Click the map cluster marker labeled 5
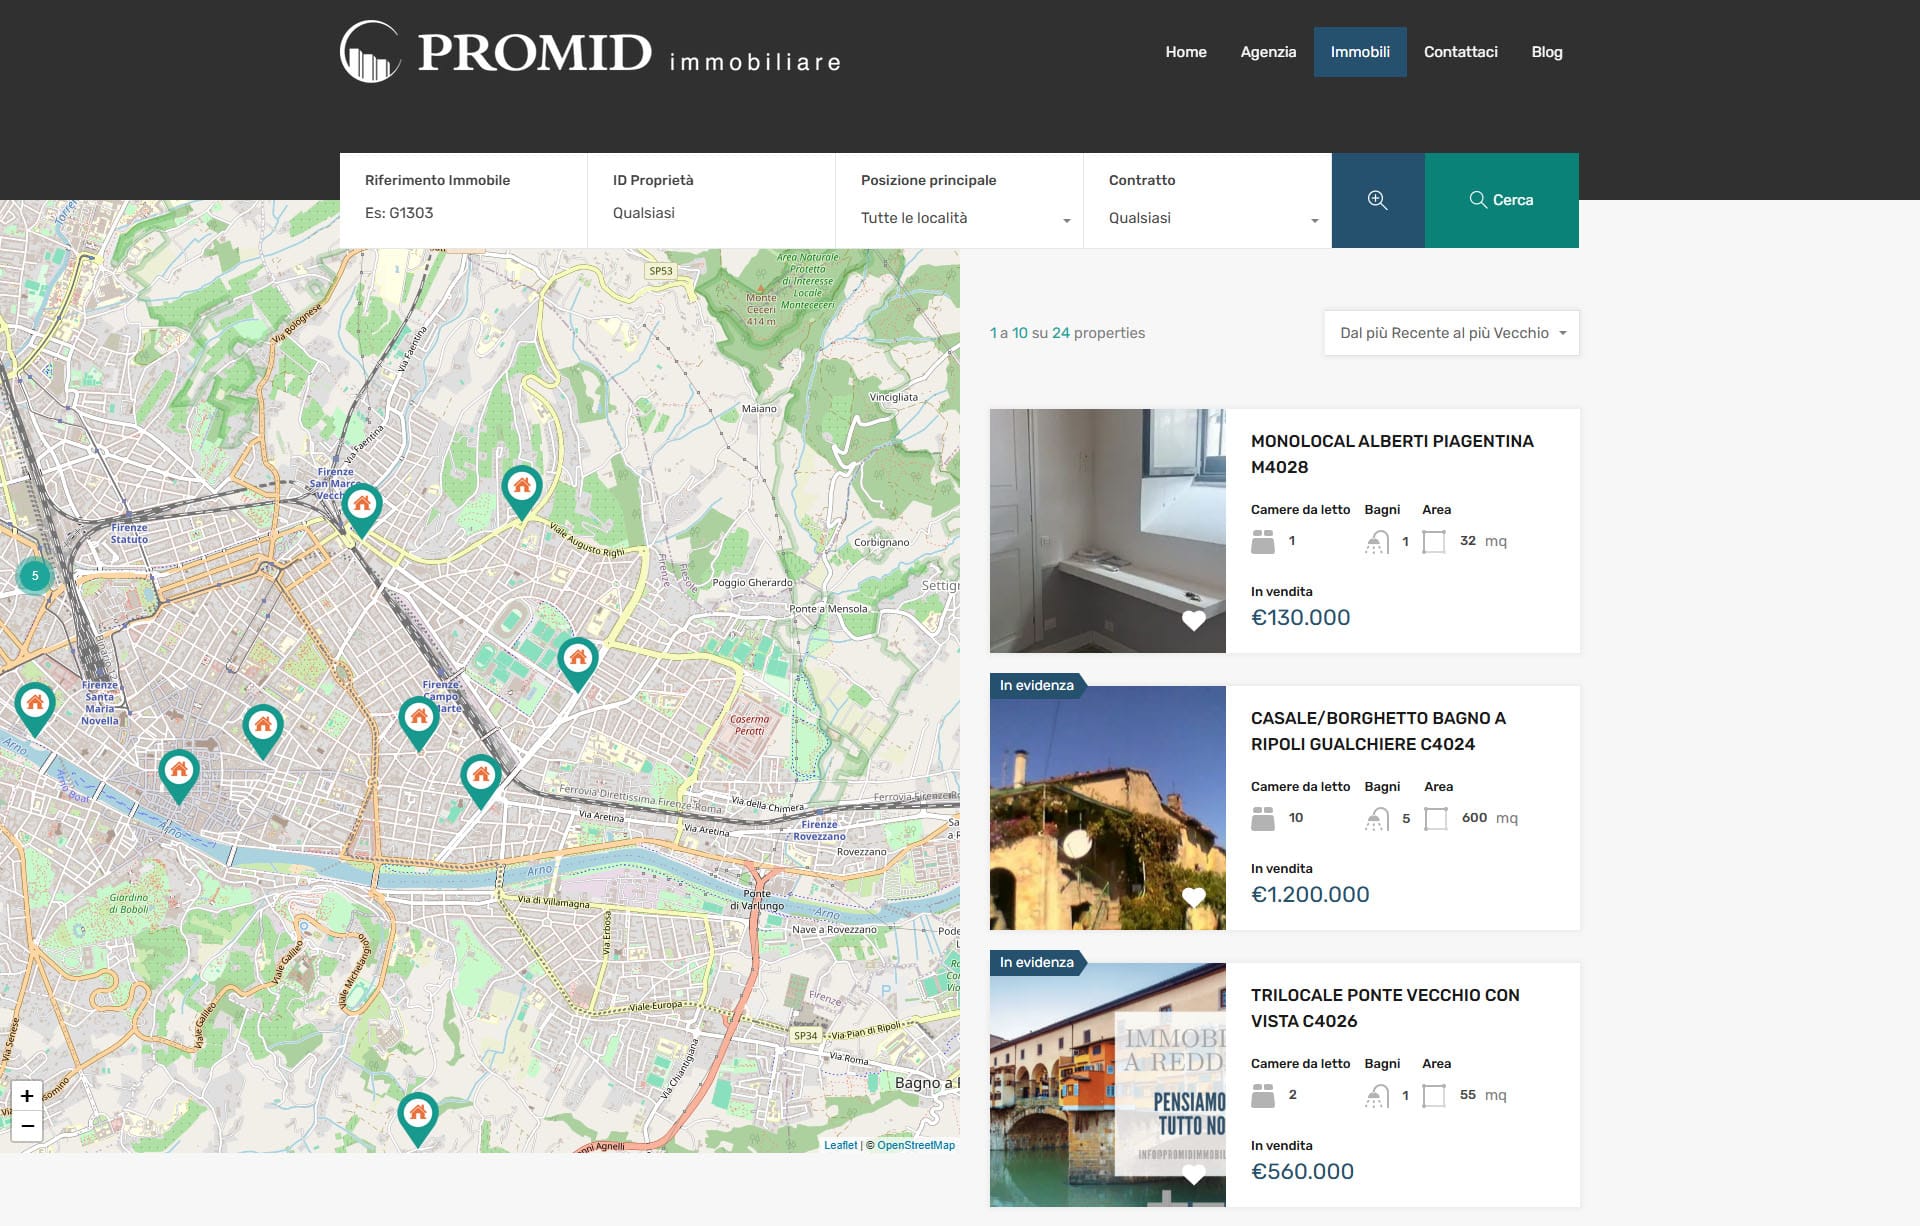The height and width of the screenshot is (1226, 1920). tap(35, 576)
